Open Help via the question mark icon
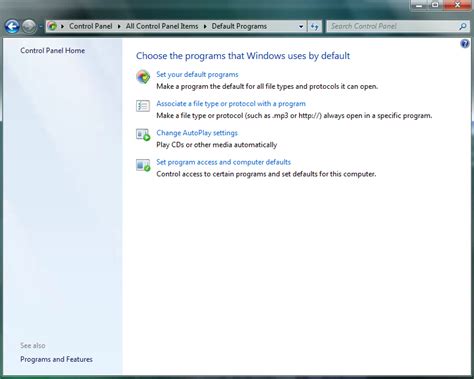474x379 pixels. click(x=465, y=44)
